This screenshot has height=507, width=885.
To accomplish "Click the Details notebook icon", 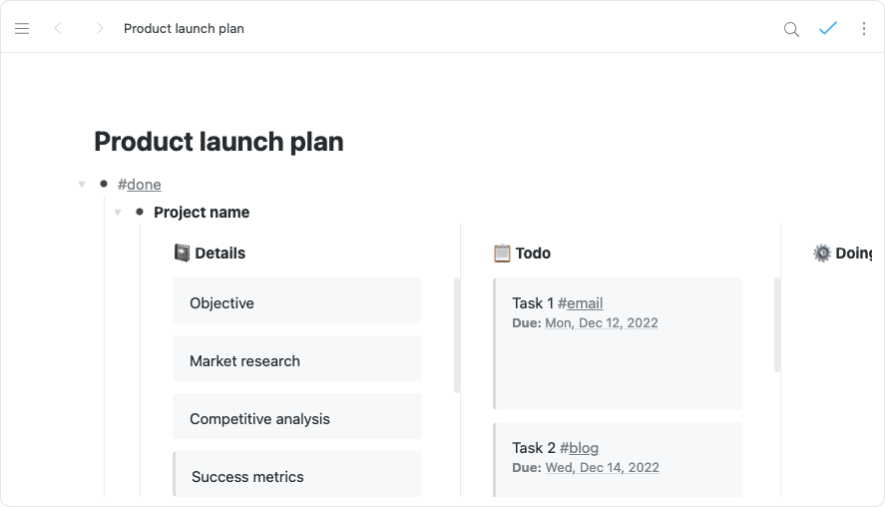I will (x=182, y=253).
